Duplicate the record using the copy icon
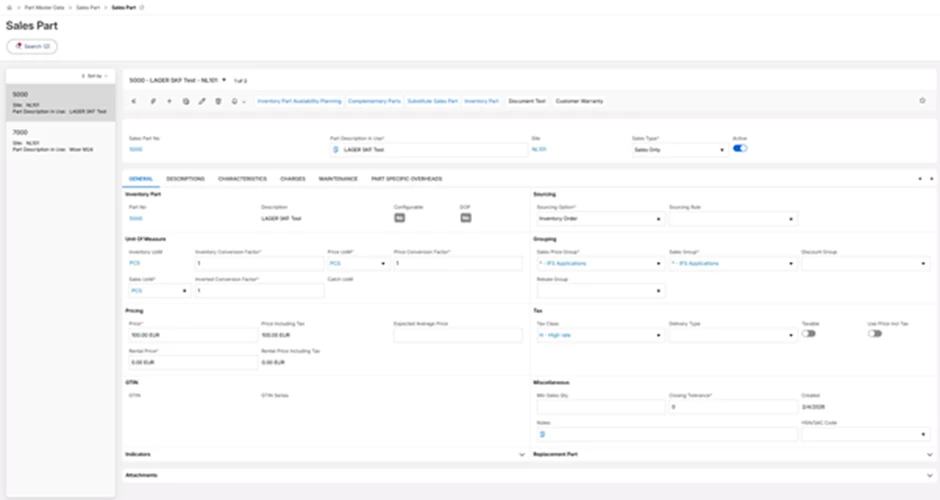 pos(186,101)
